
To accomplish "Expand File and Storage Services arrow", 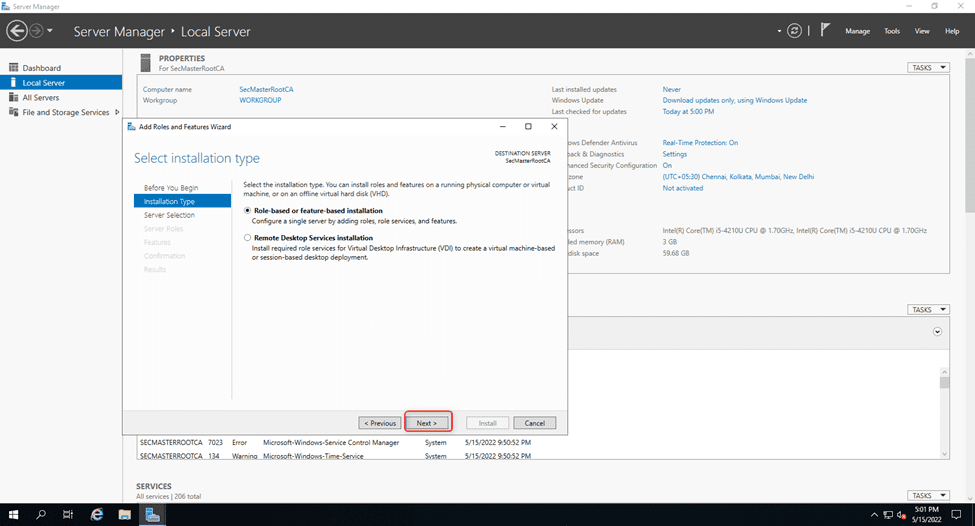I will [x=117, y=113].
